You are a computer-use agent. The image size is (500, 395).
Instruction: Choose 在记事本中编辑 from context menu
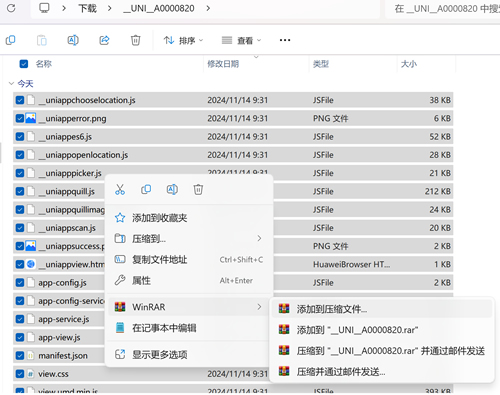(x=189, y=328)
